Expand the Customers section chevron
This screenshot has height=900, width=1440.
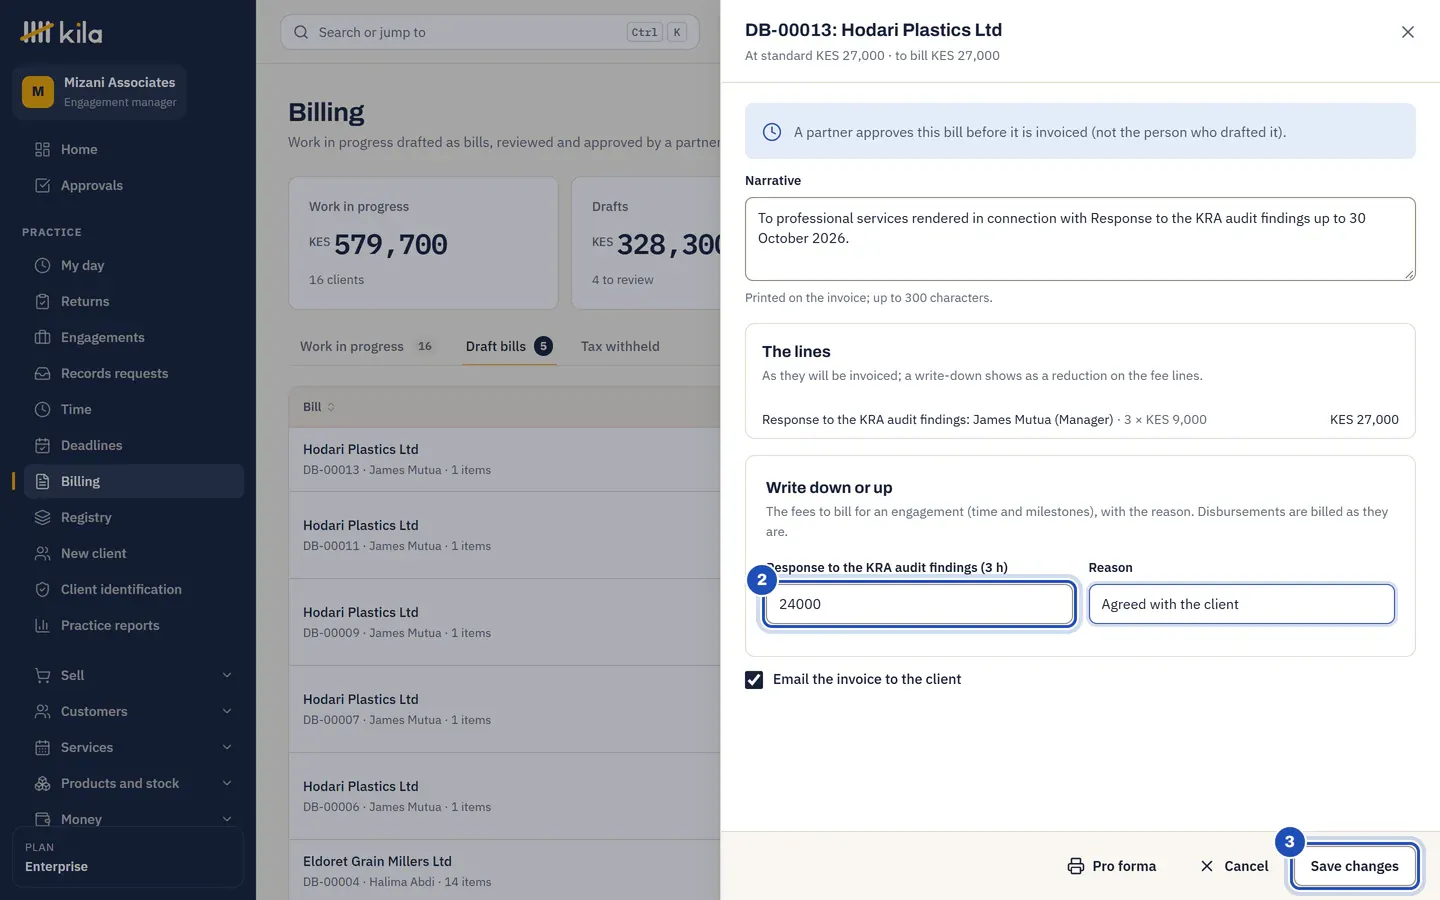tap(227, 711)
